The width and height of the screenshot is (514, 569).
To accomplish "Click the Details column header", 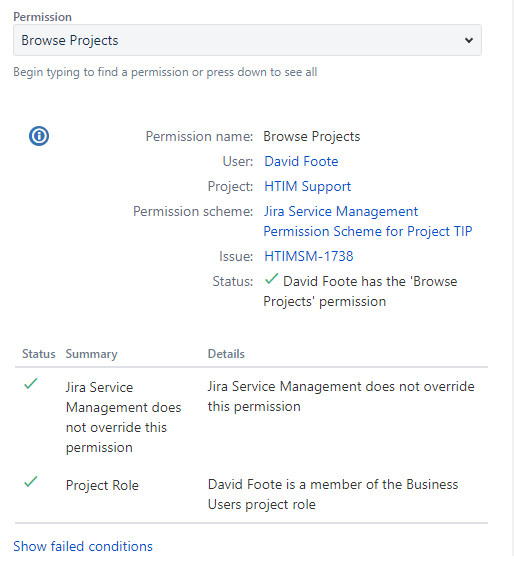I will tap(226, 354).
